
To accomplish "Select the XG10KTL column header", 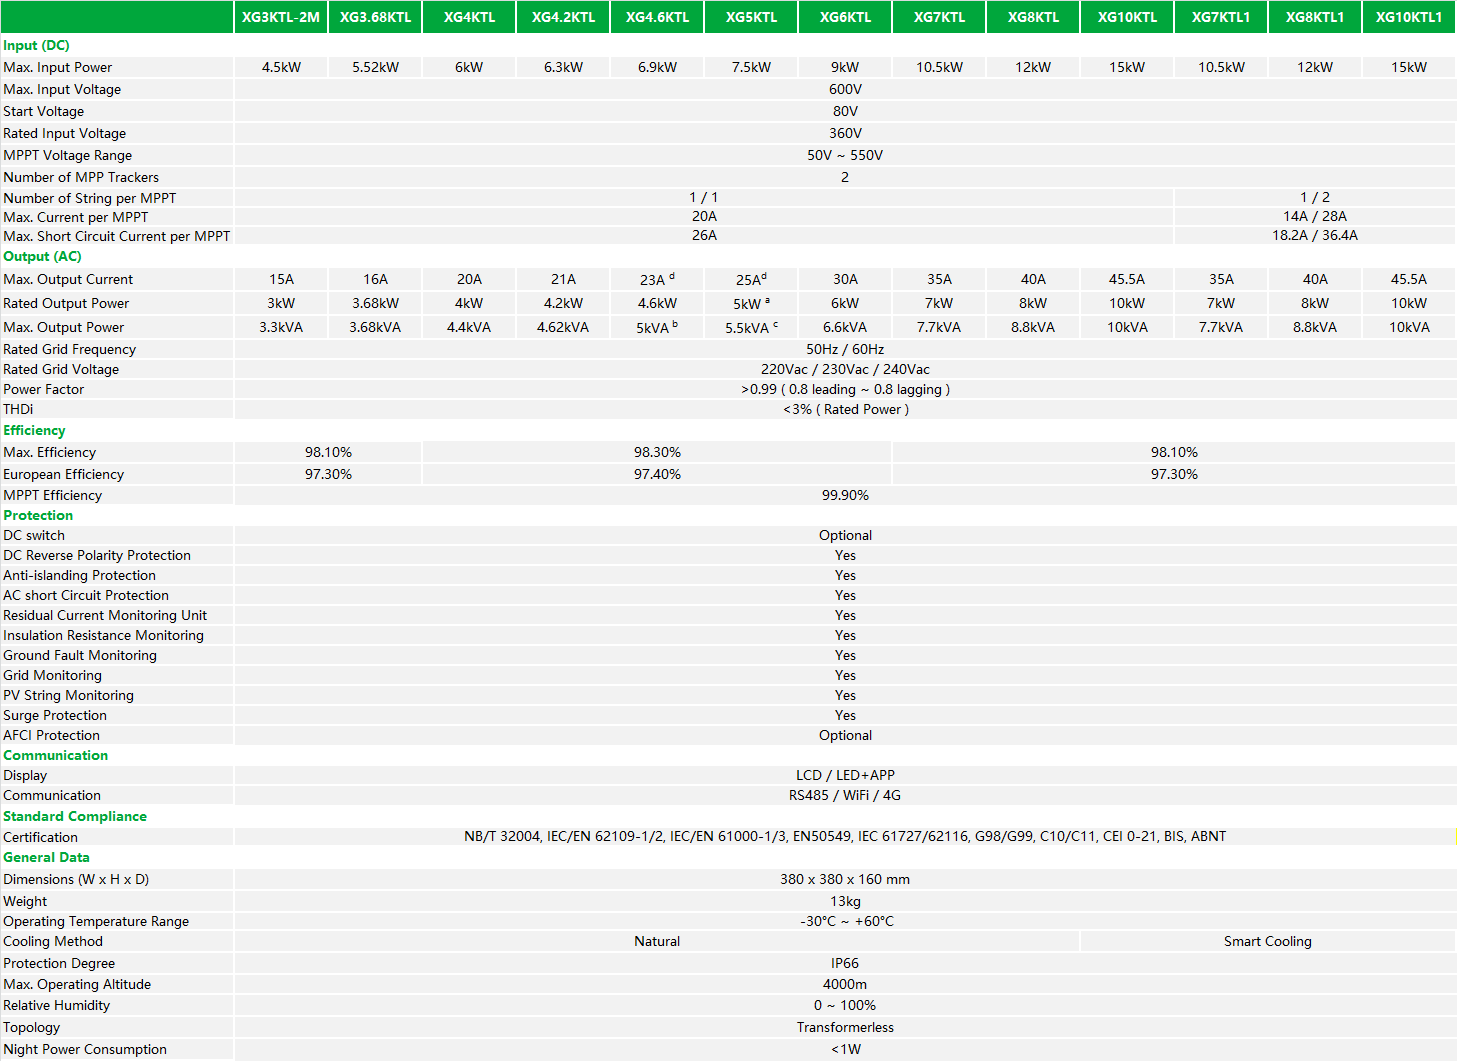I will tap(1127, 17).
